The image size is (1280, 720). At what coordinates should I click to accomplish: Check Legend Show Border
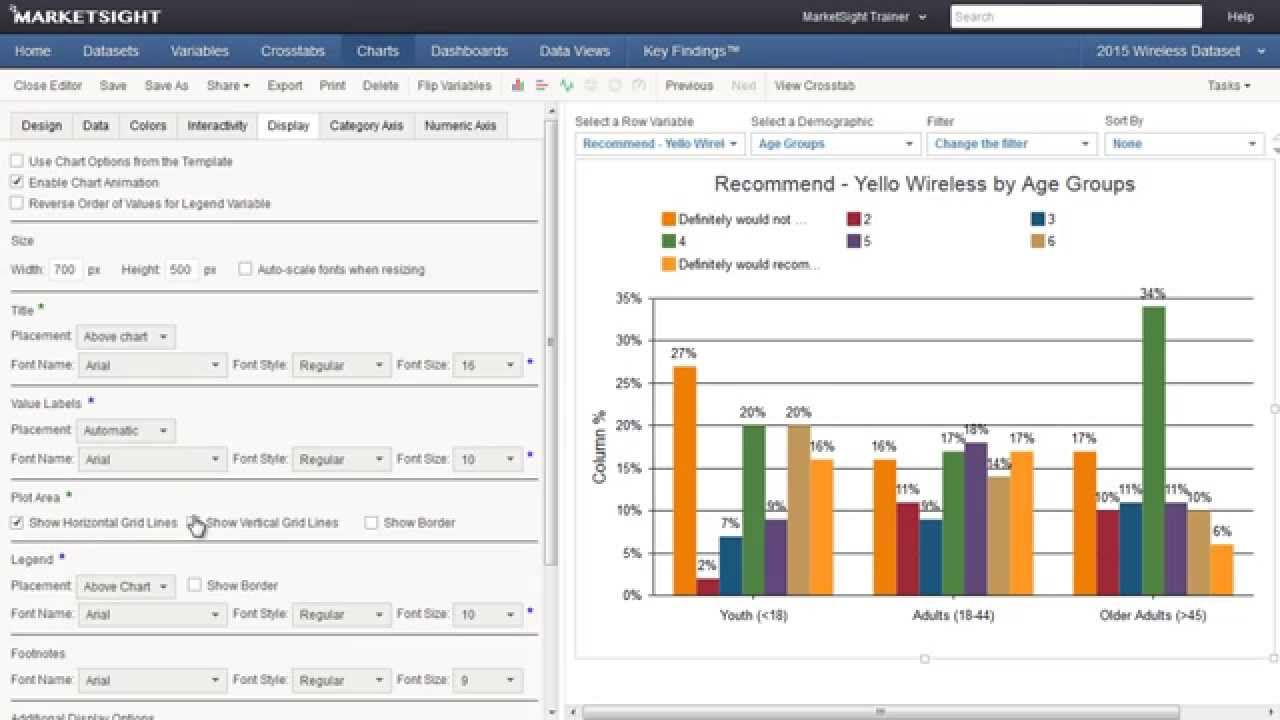(x=194, y=585)
